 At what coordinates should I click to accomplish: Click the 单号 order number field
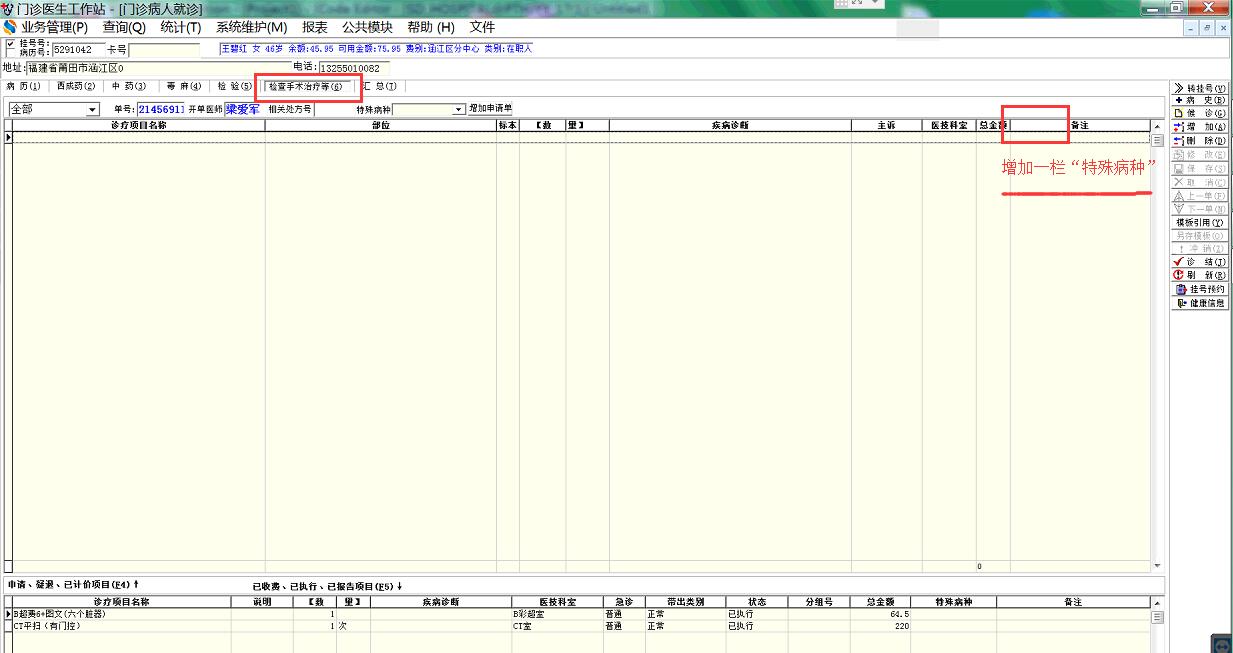(160, 109)
